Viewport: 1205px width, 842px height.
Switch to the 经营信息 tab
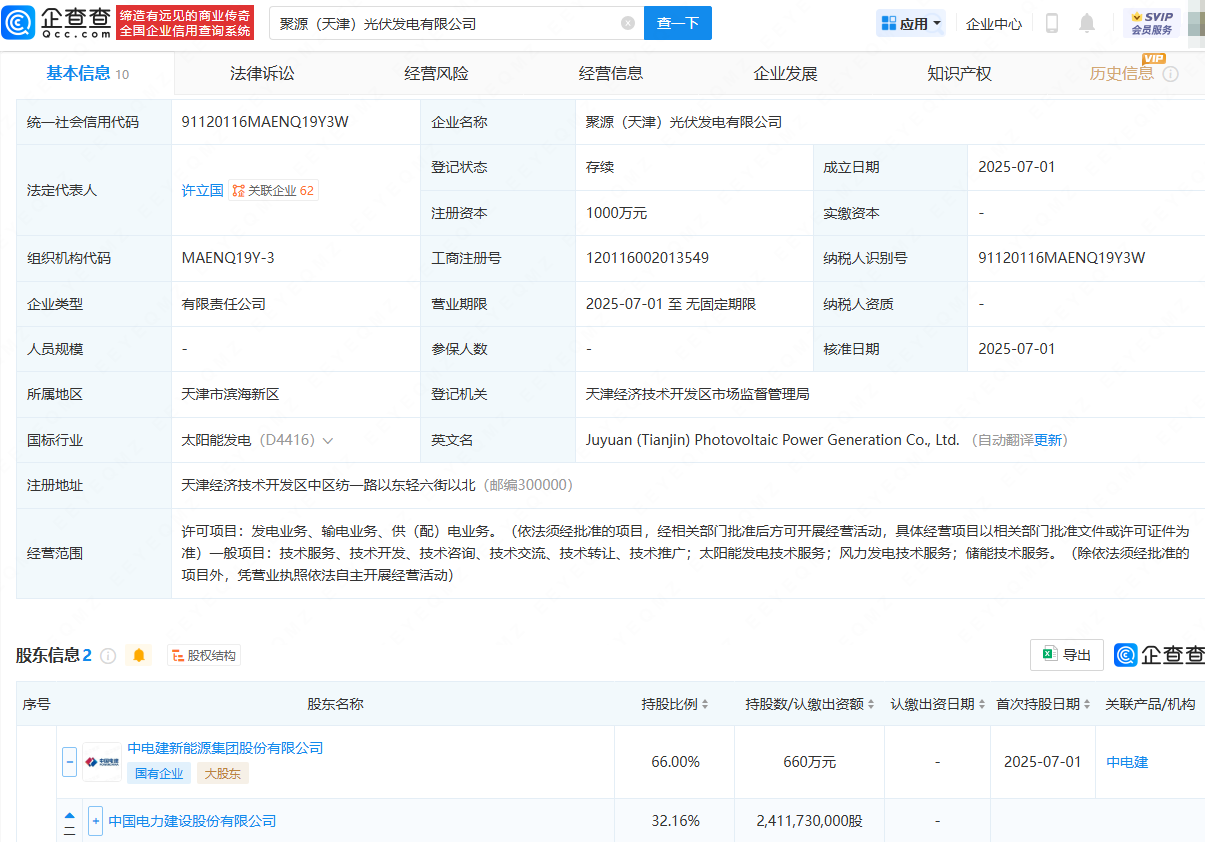pos(611,73)
